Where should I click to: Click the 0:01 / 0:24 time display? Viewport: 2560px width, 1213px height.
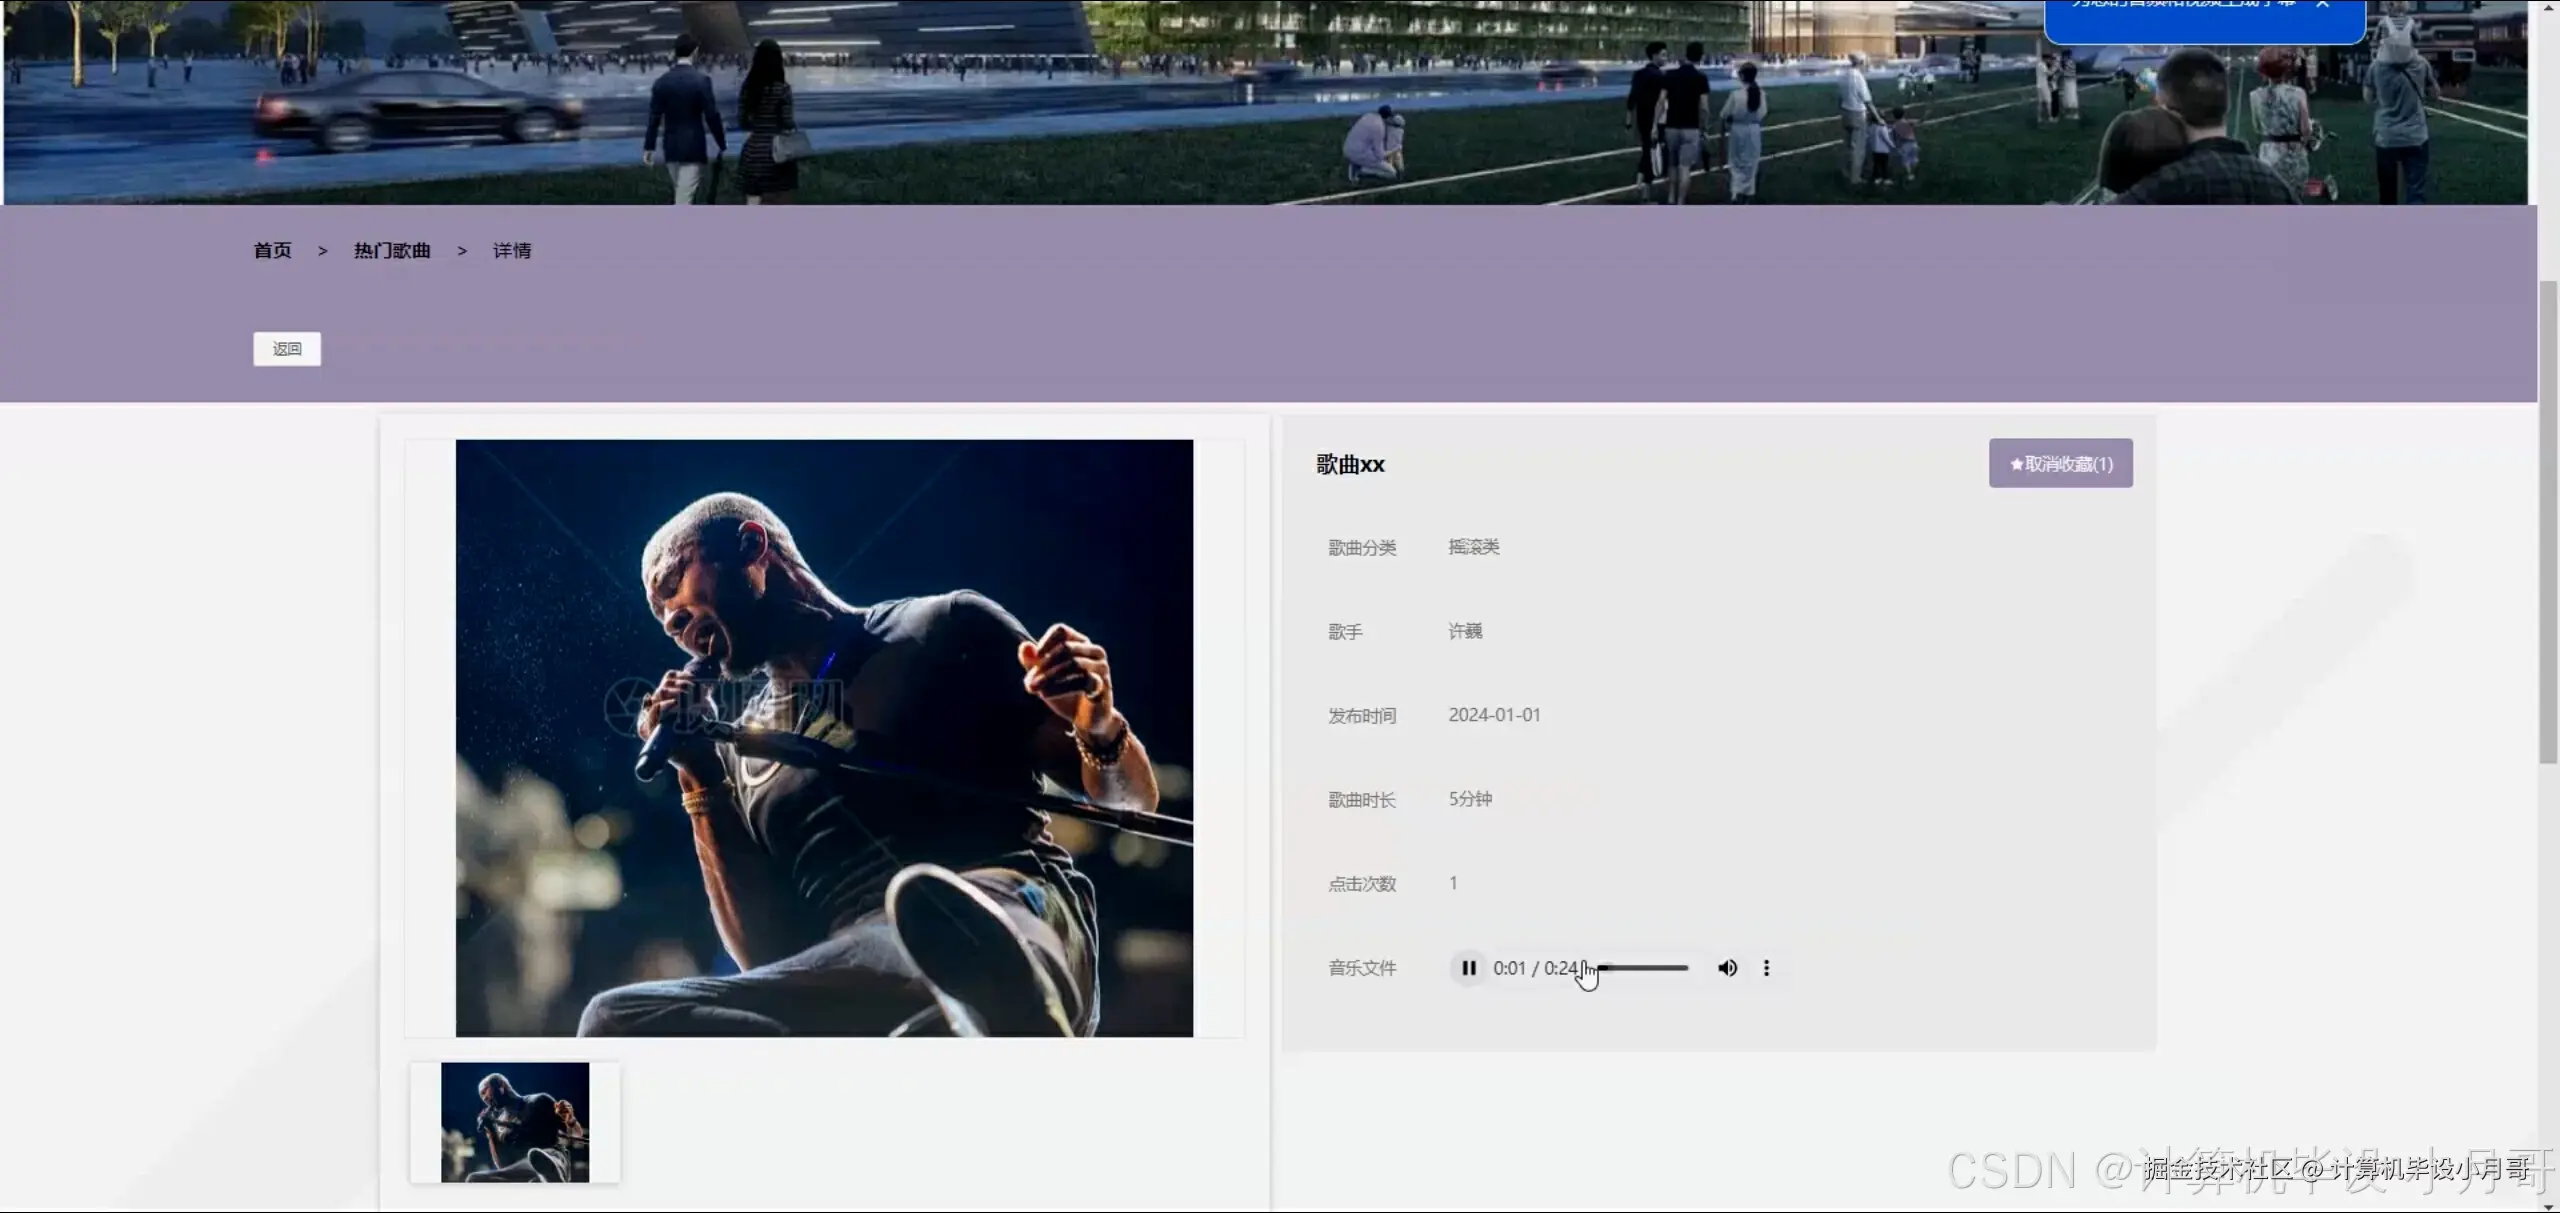click(1535, 968)
